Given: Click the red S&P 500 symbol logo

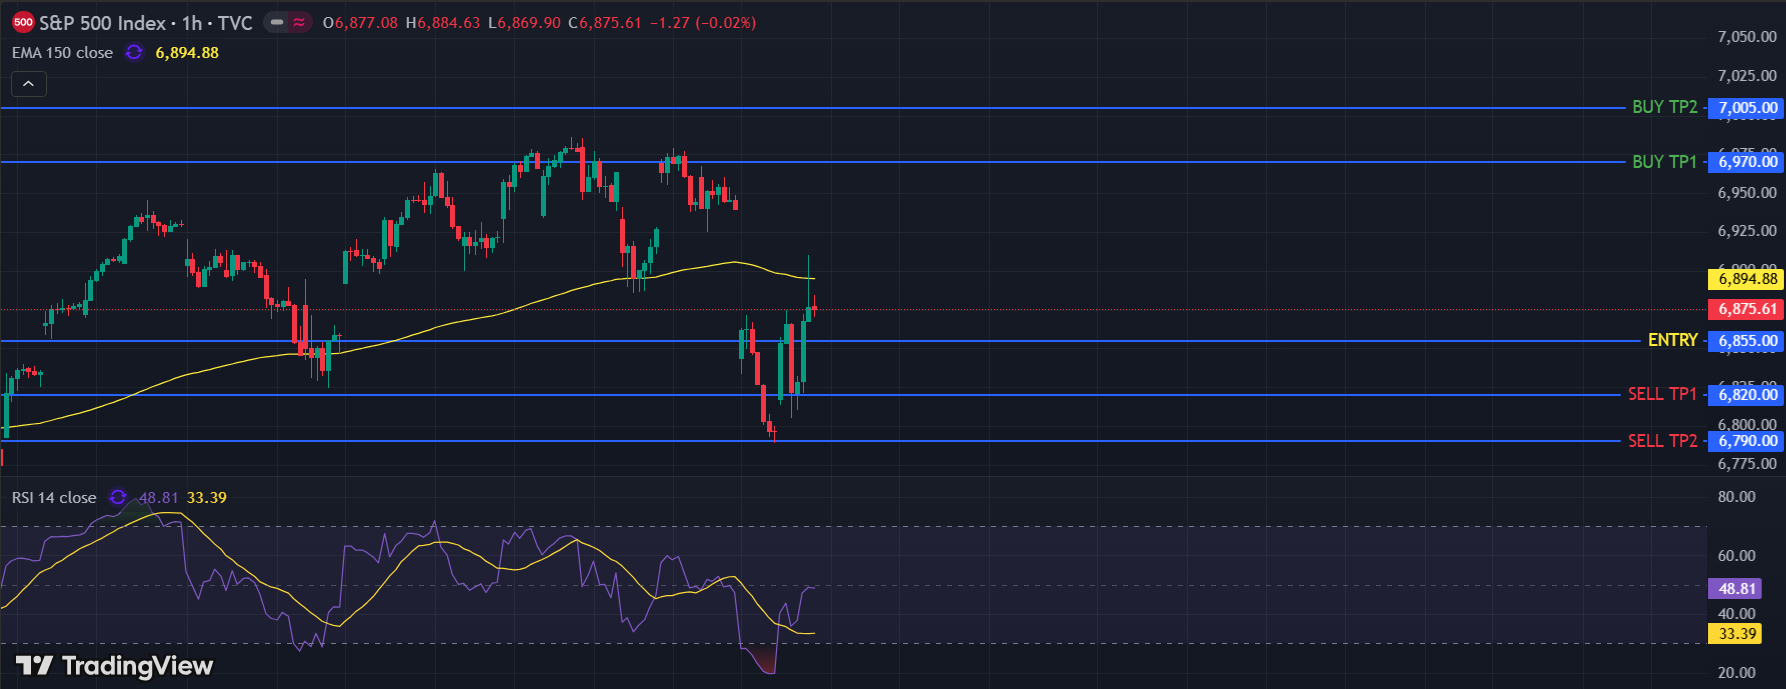Looking at the screenshot, I should (23, 22).
